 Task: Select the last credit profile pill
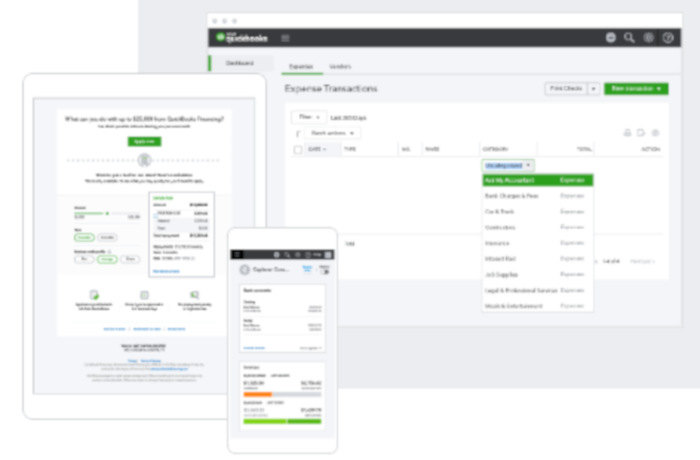[x=130, y=259]
